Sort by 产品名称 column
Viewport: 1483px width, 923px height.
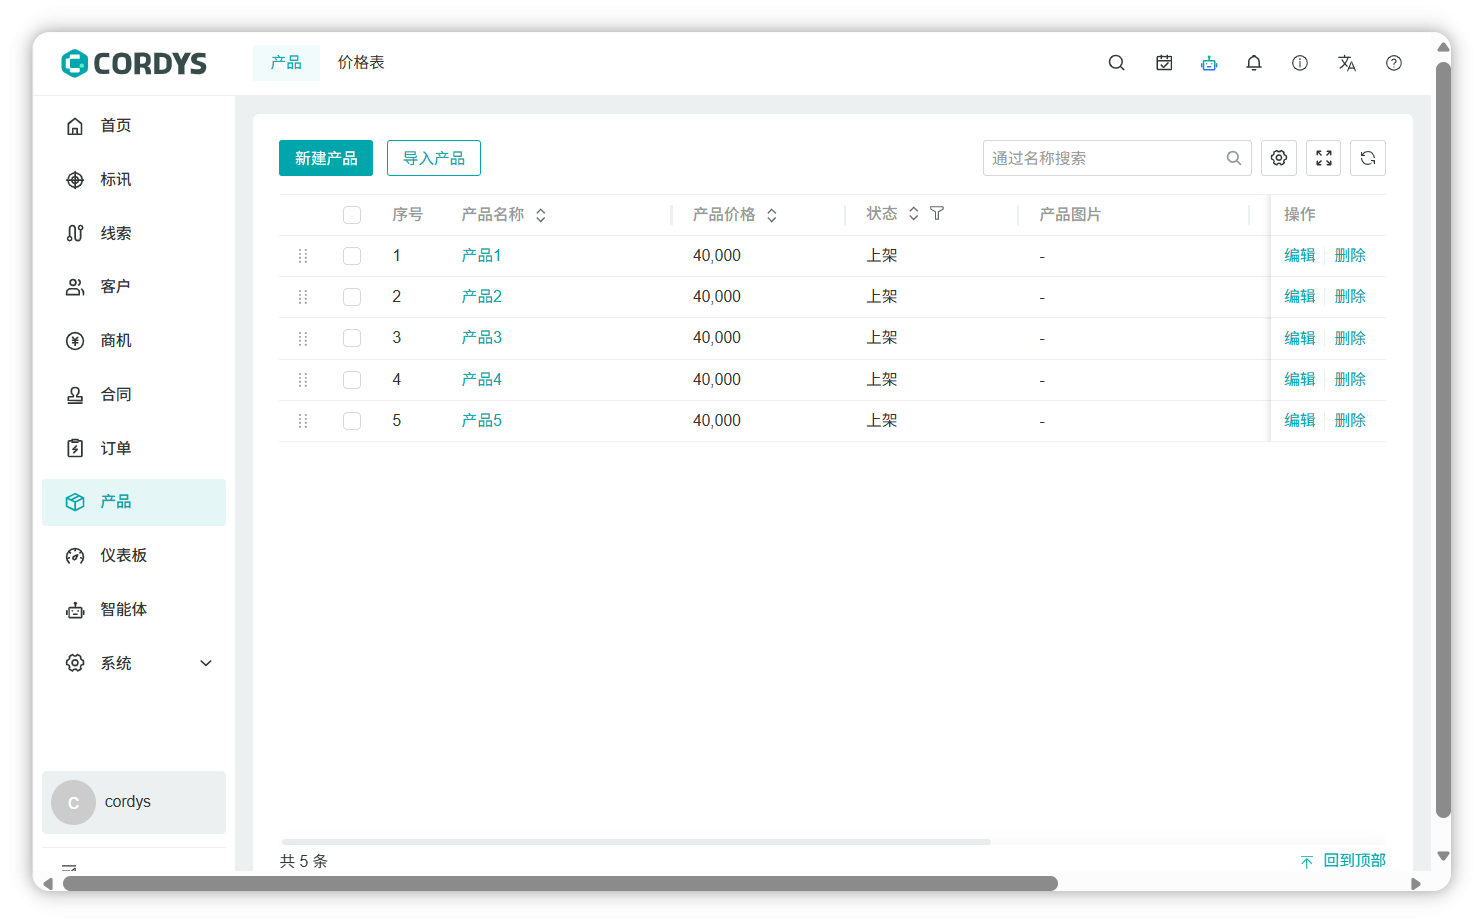coord(541,215)
